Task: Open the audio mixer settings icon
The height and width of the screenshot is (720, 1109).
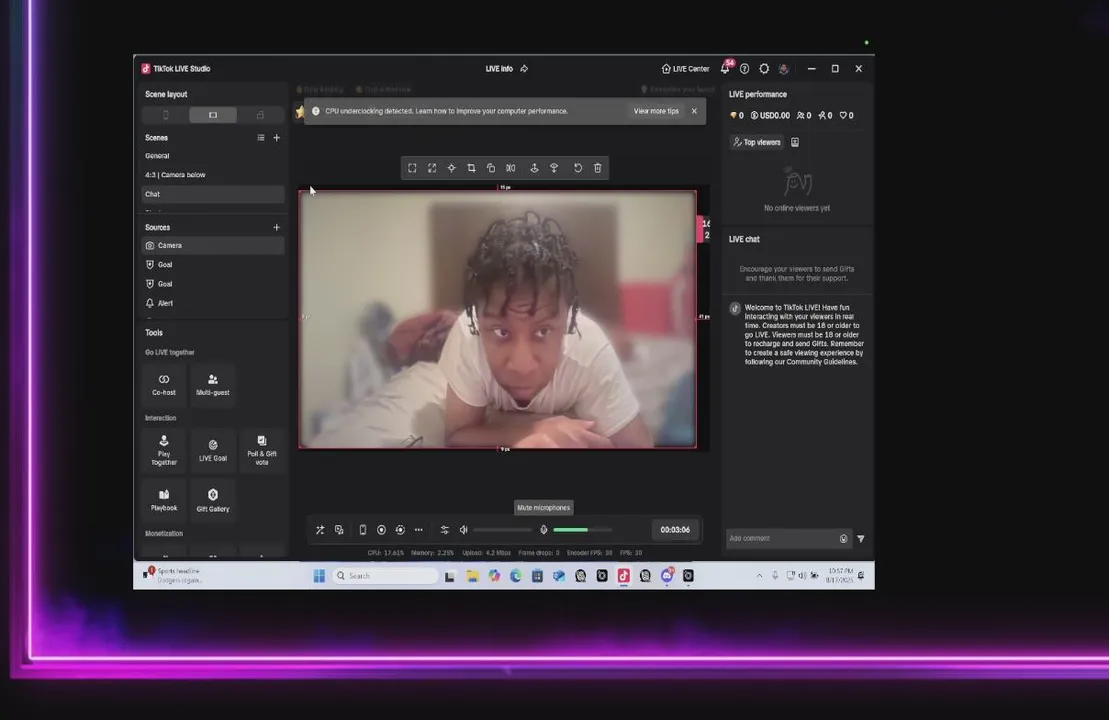Action: coord(444,530)
